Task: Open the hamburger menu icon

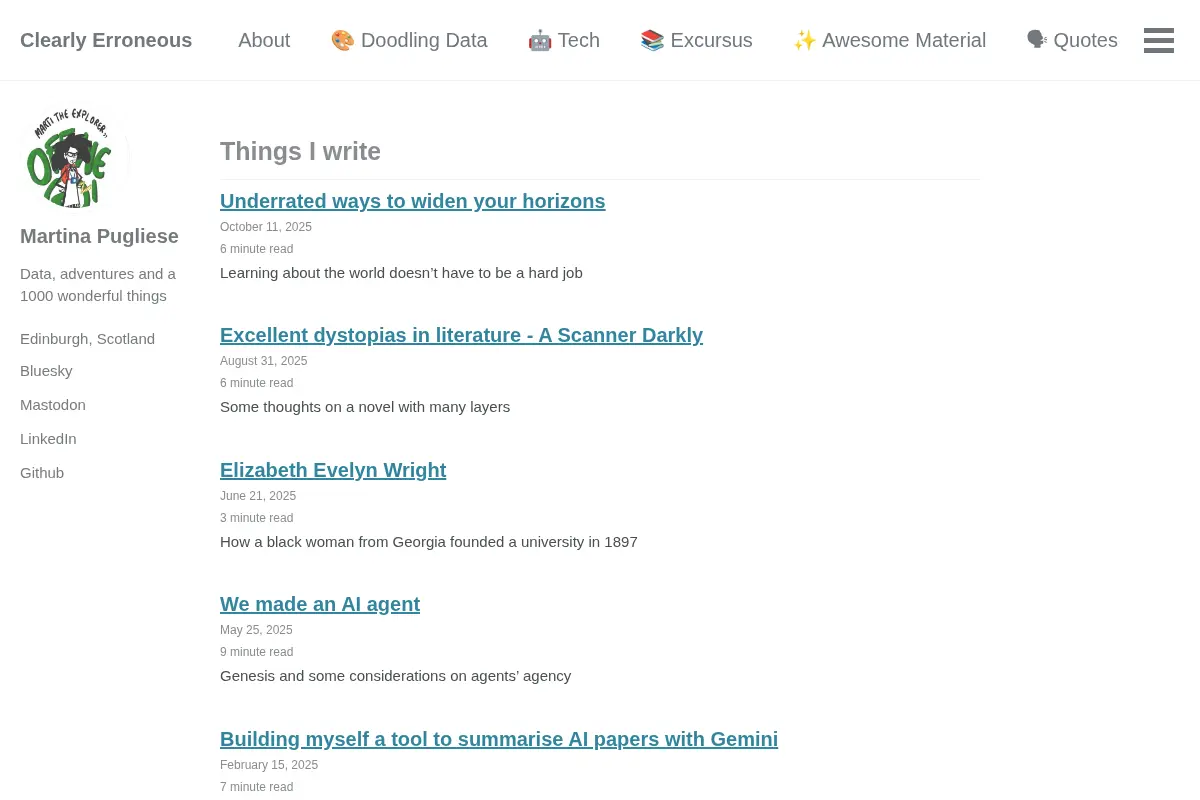Action: (1159, 40)
